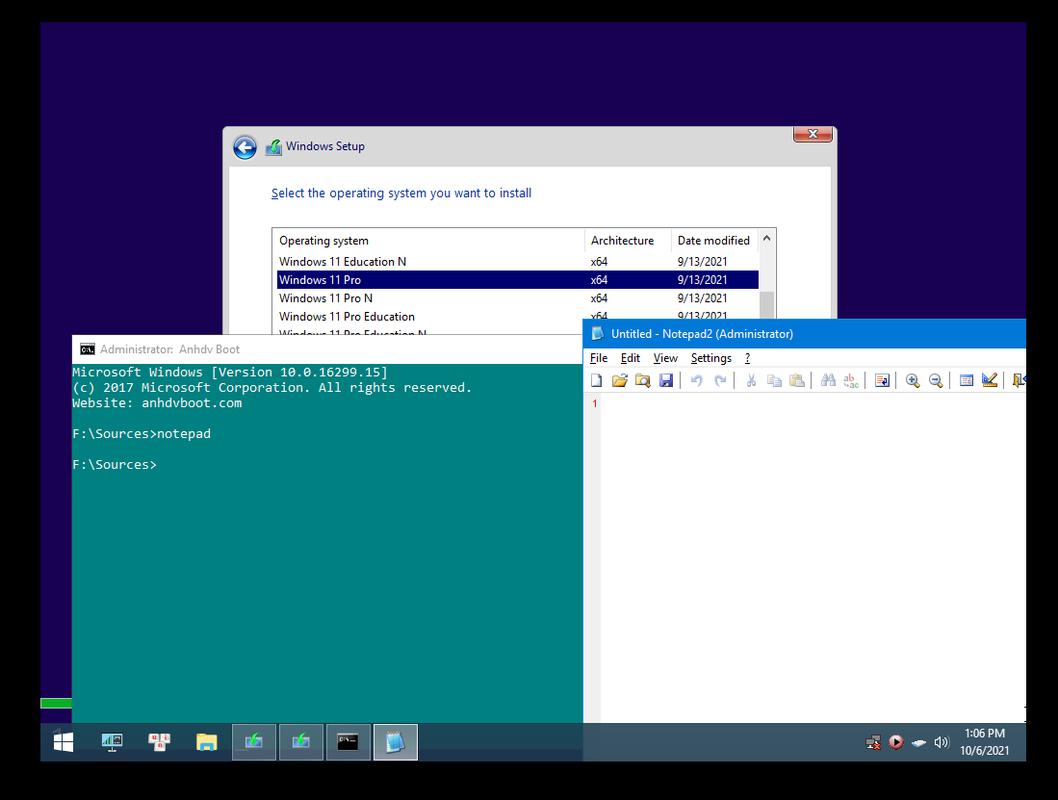
Task: Click the Copy toolbar icon
Action: [x=774, y=380]
